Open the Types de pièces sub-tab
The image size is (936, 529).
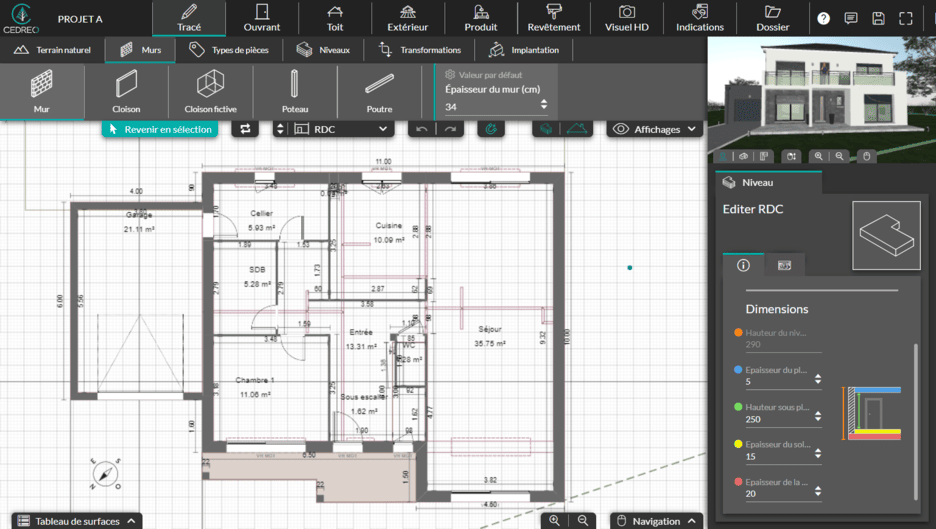pyautogui.click(x=229, y=50)
